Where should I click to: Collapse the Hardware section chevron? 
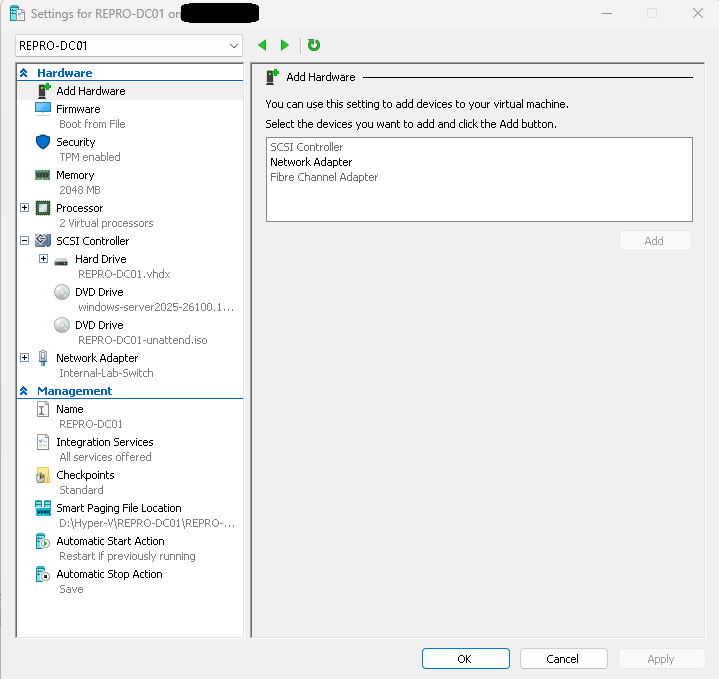[24, 73]
